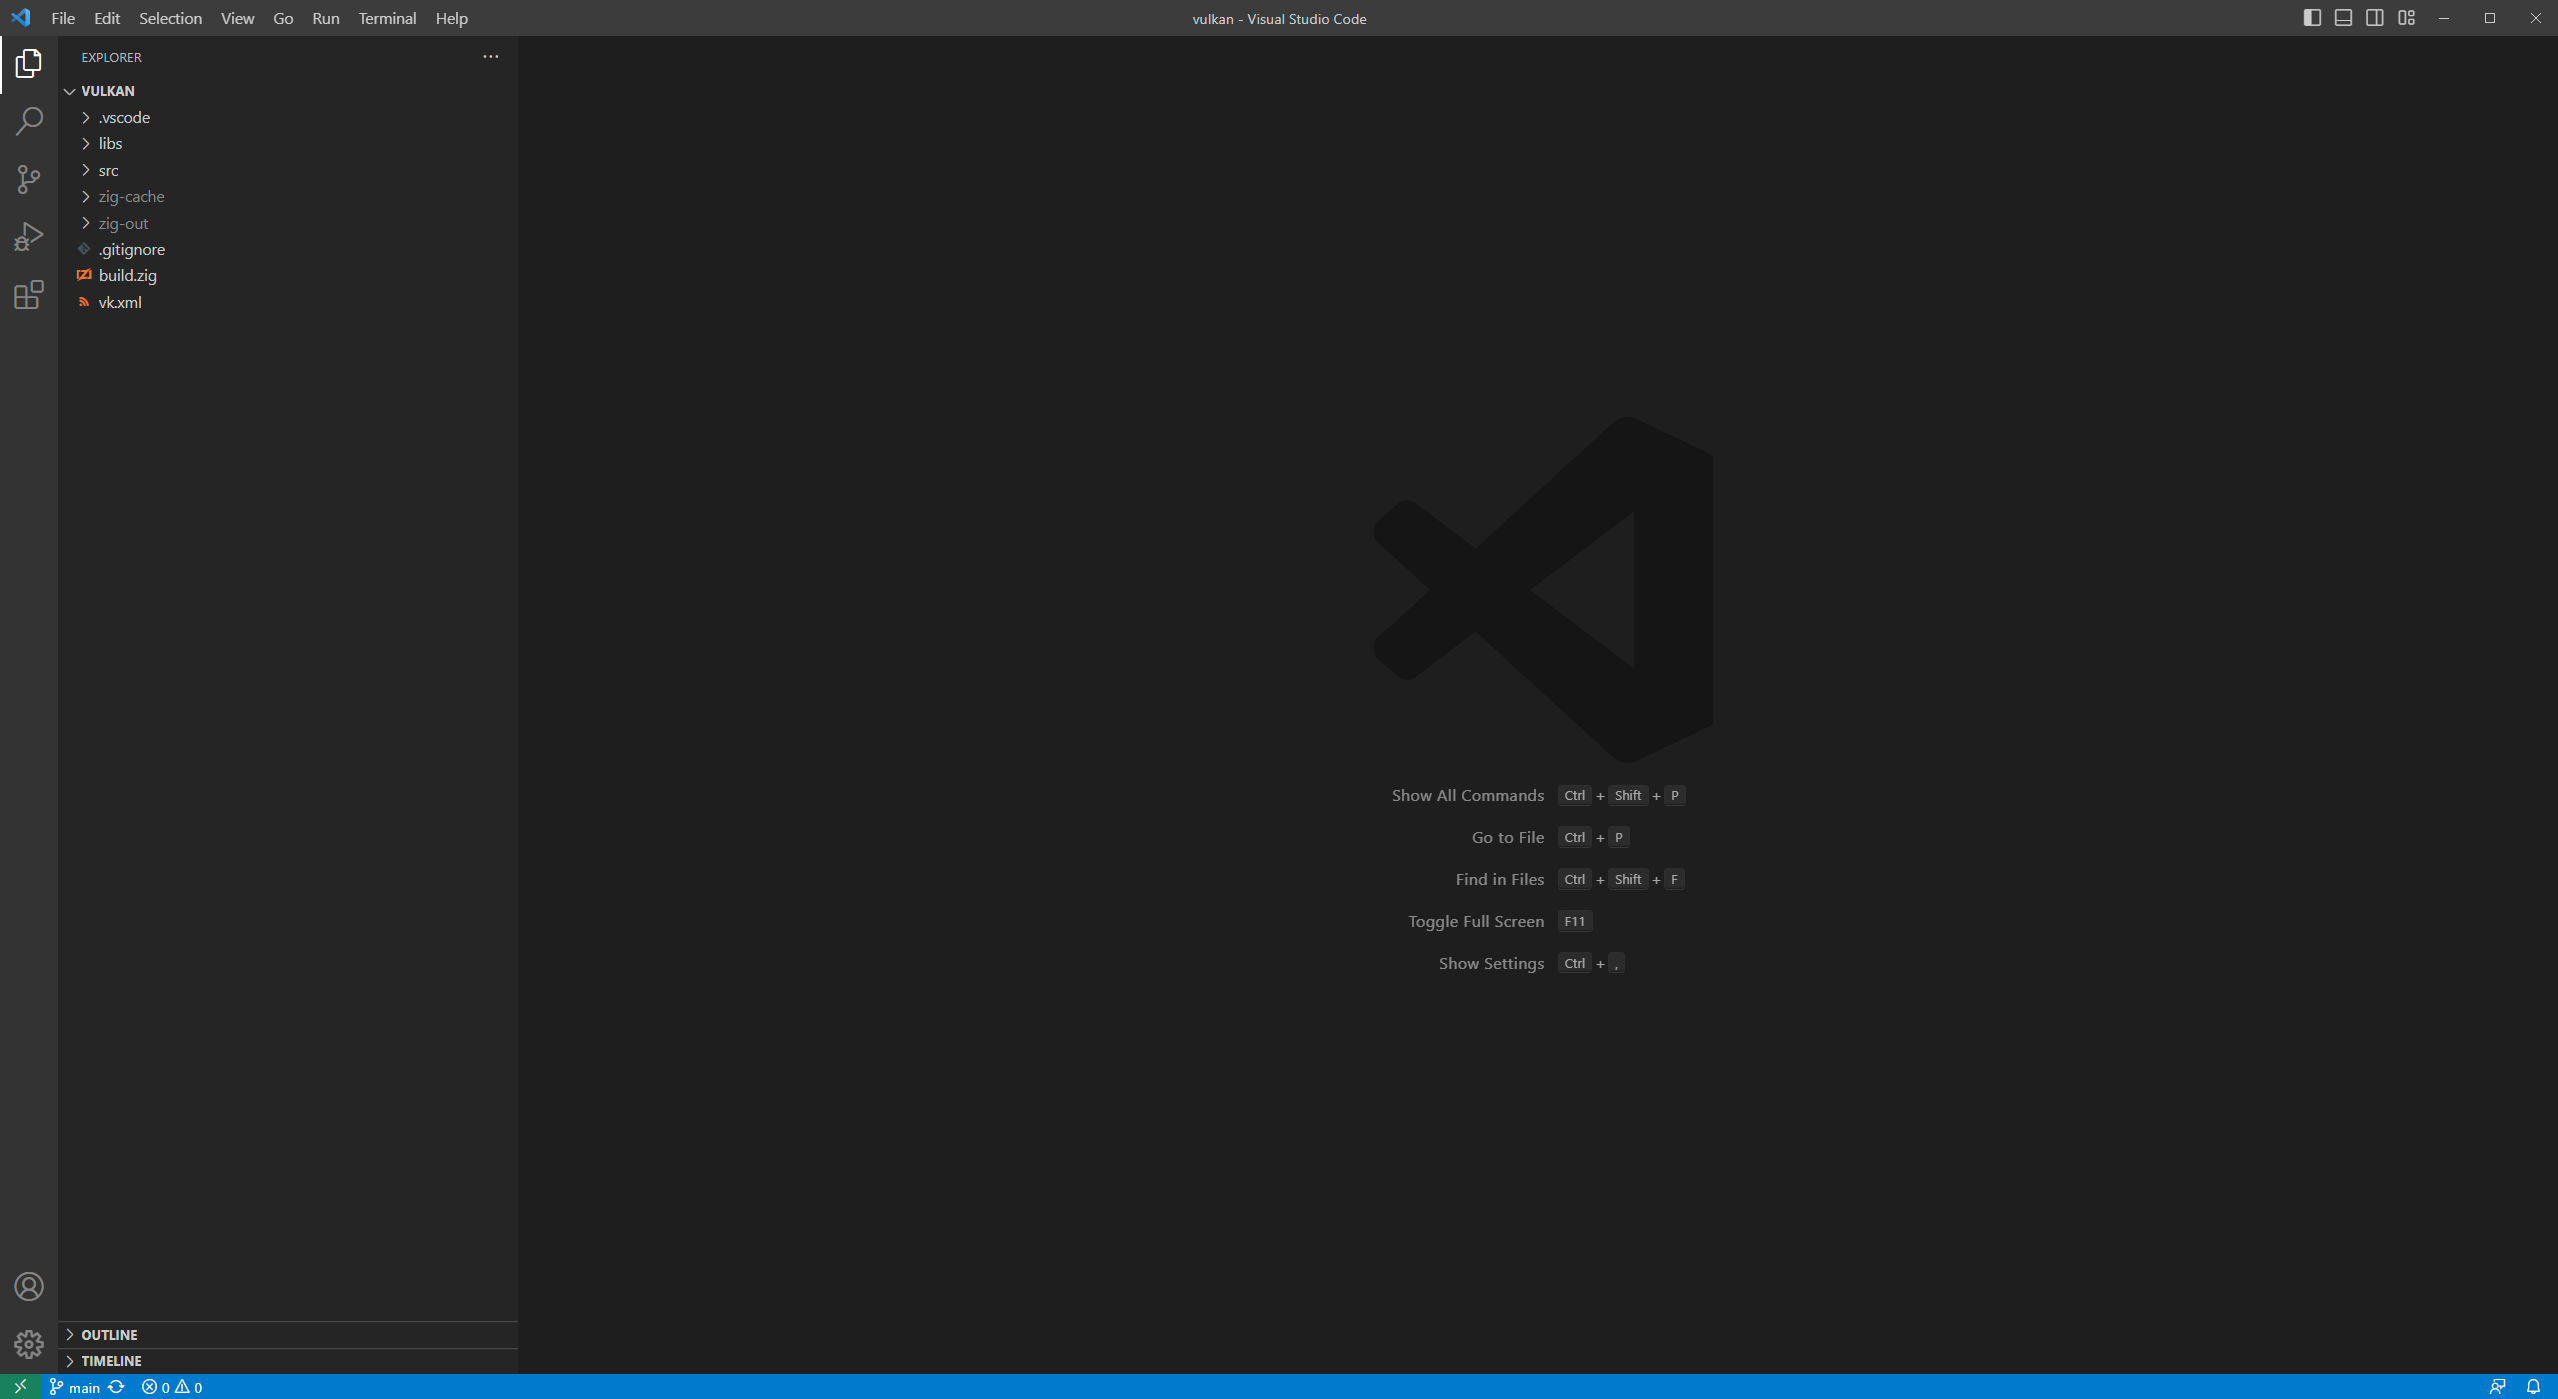Image resolution: width=2558 pixels, height=1399 pixels.
Task: Open the Search view in the activity bar
Action: (x=29, y=120)
